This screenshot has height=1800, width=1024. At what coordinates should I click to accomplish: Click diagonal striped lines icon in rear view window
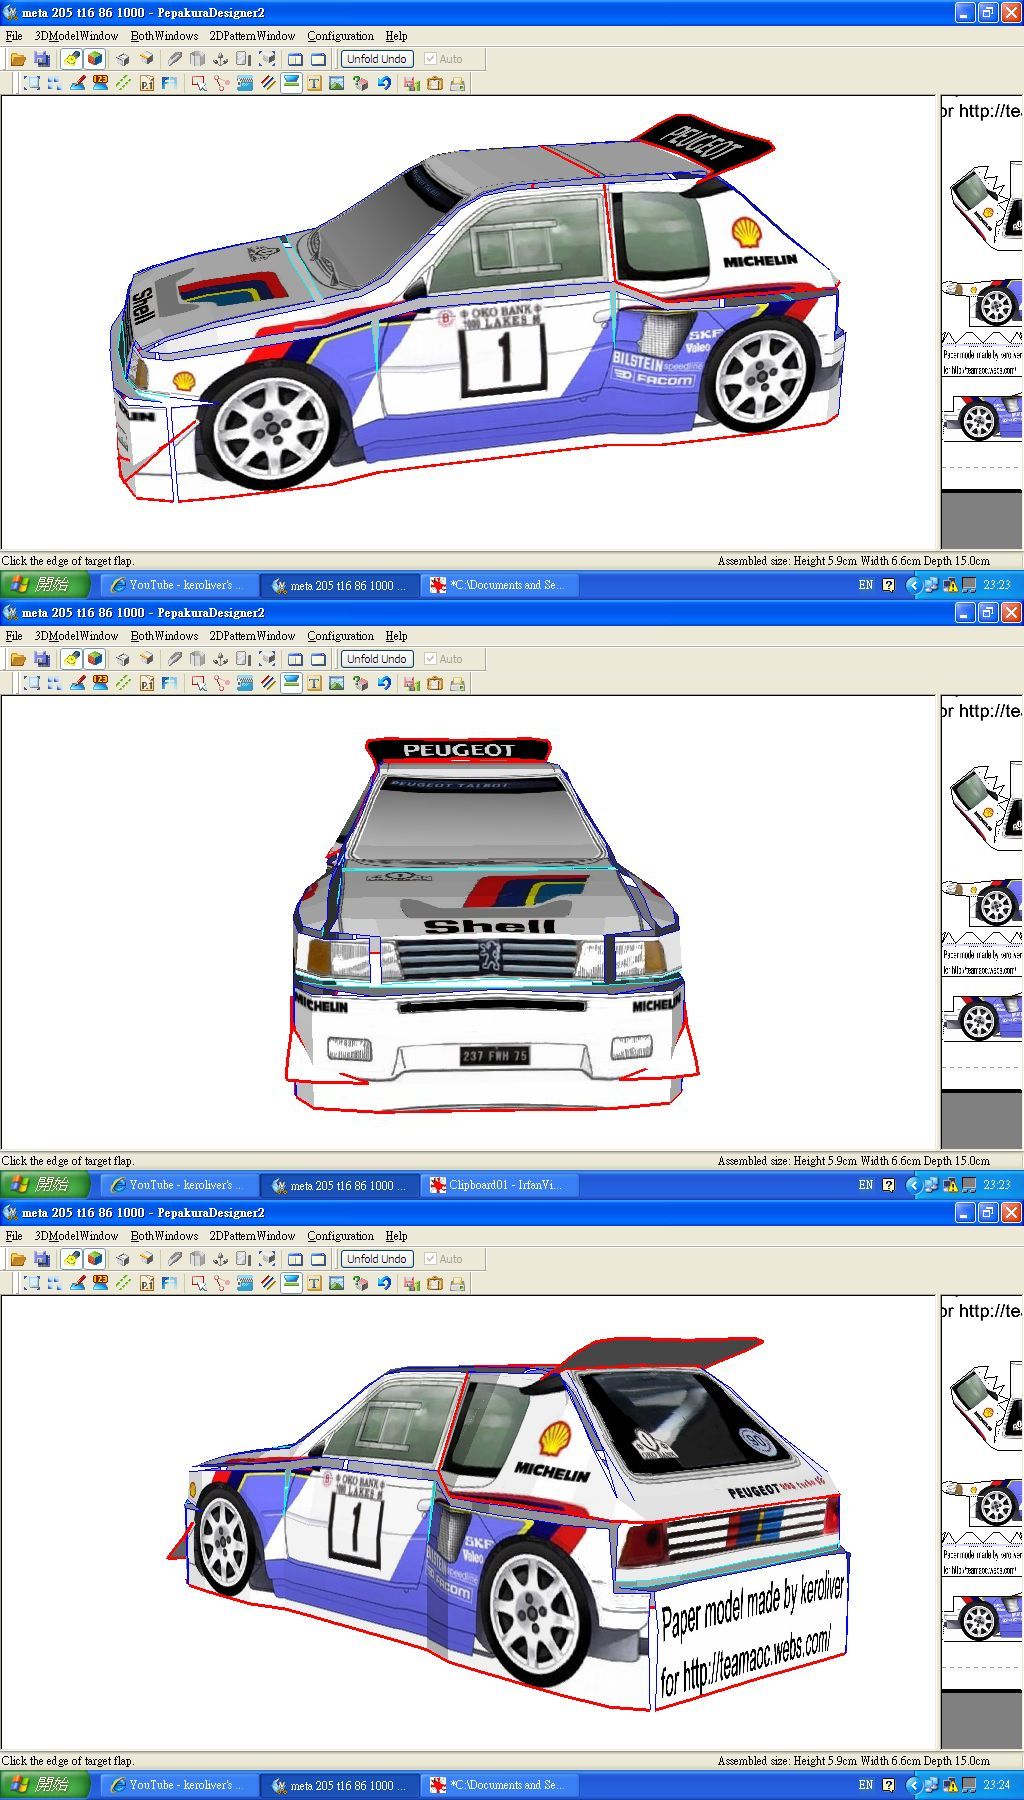pyautogui.click(x=268, y=1284)
